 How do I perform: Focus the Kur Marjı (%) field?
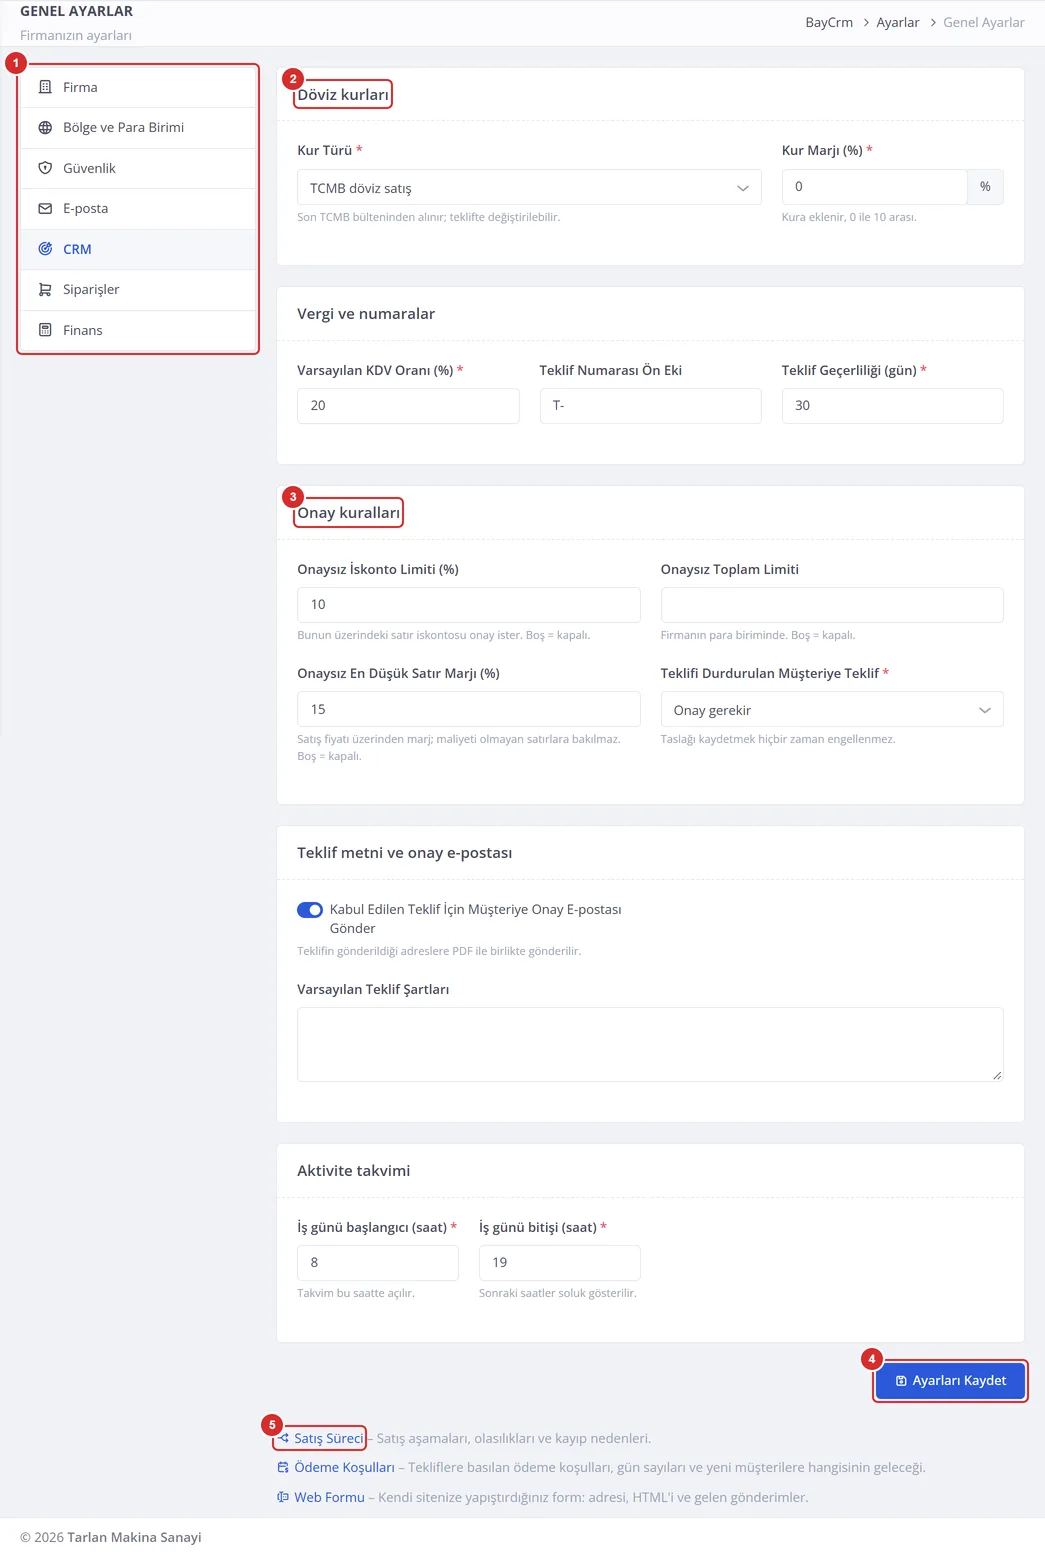[x=874, y=187]
